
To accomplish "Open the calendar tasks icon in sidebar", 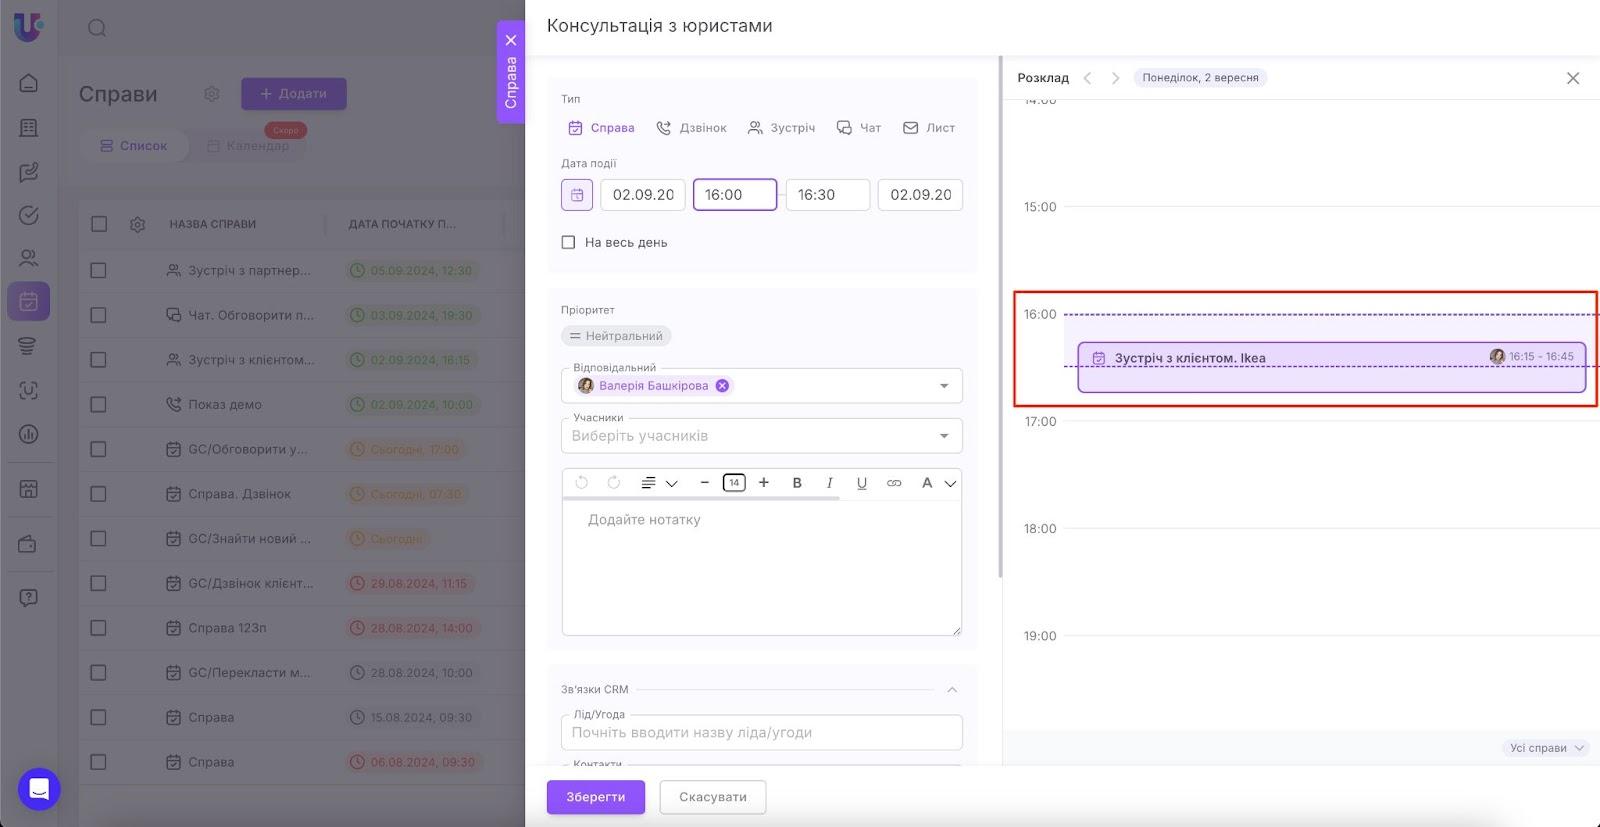I will point(29,301).
